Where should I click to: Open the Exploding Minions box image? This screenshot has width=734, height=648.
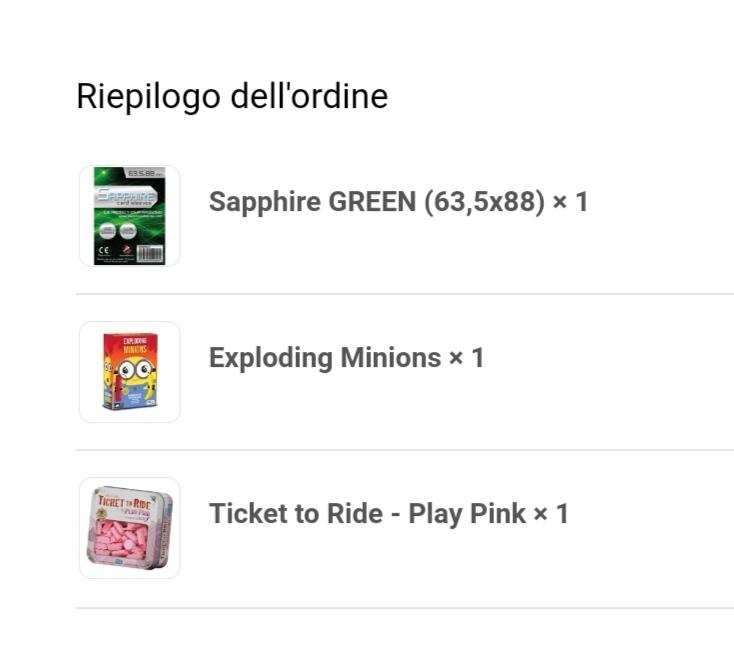point(130,372)
